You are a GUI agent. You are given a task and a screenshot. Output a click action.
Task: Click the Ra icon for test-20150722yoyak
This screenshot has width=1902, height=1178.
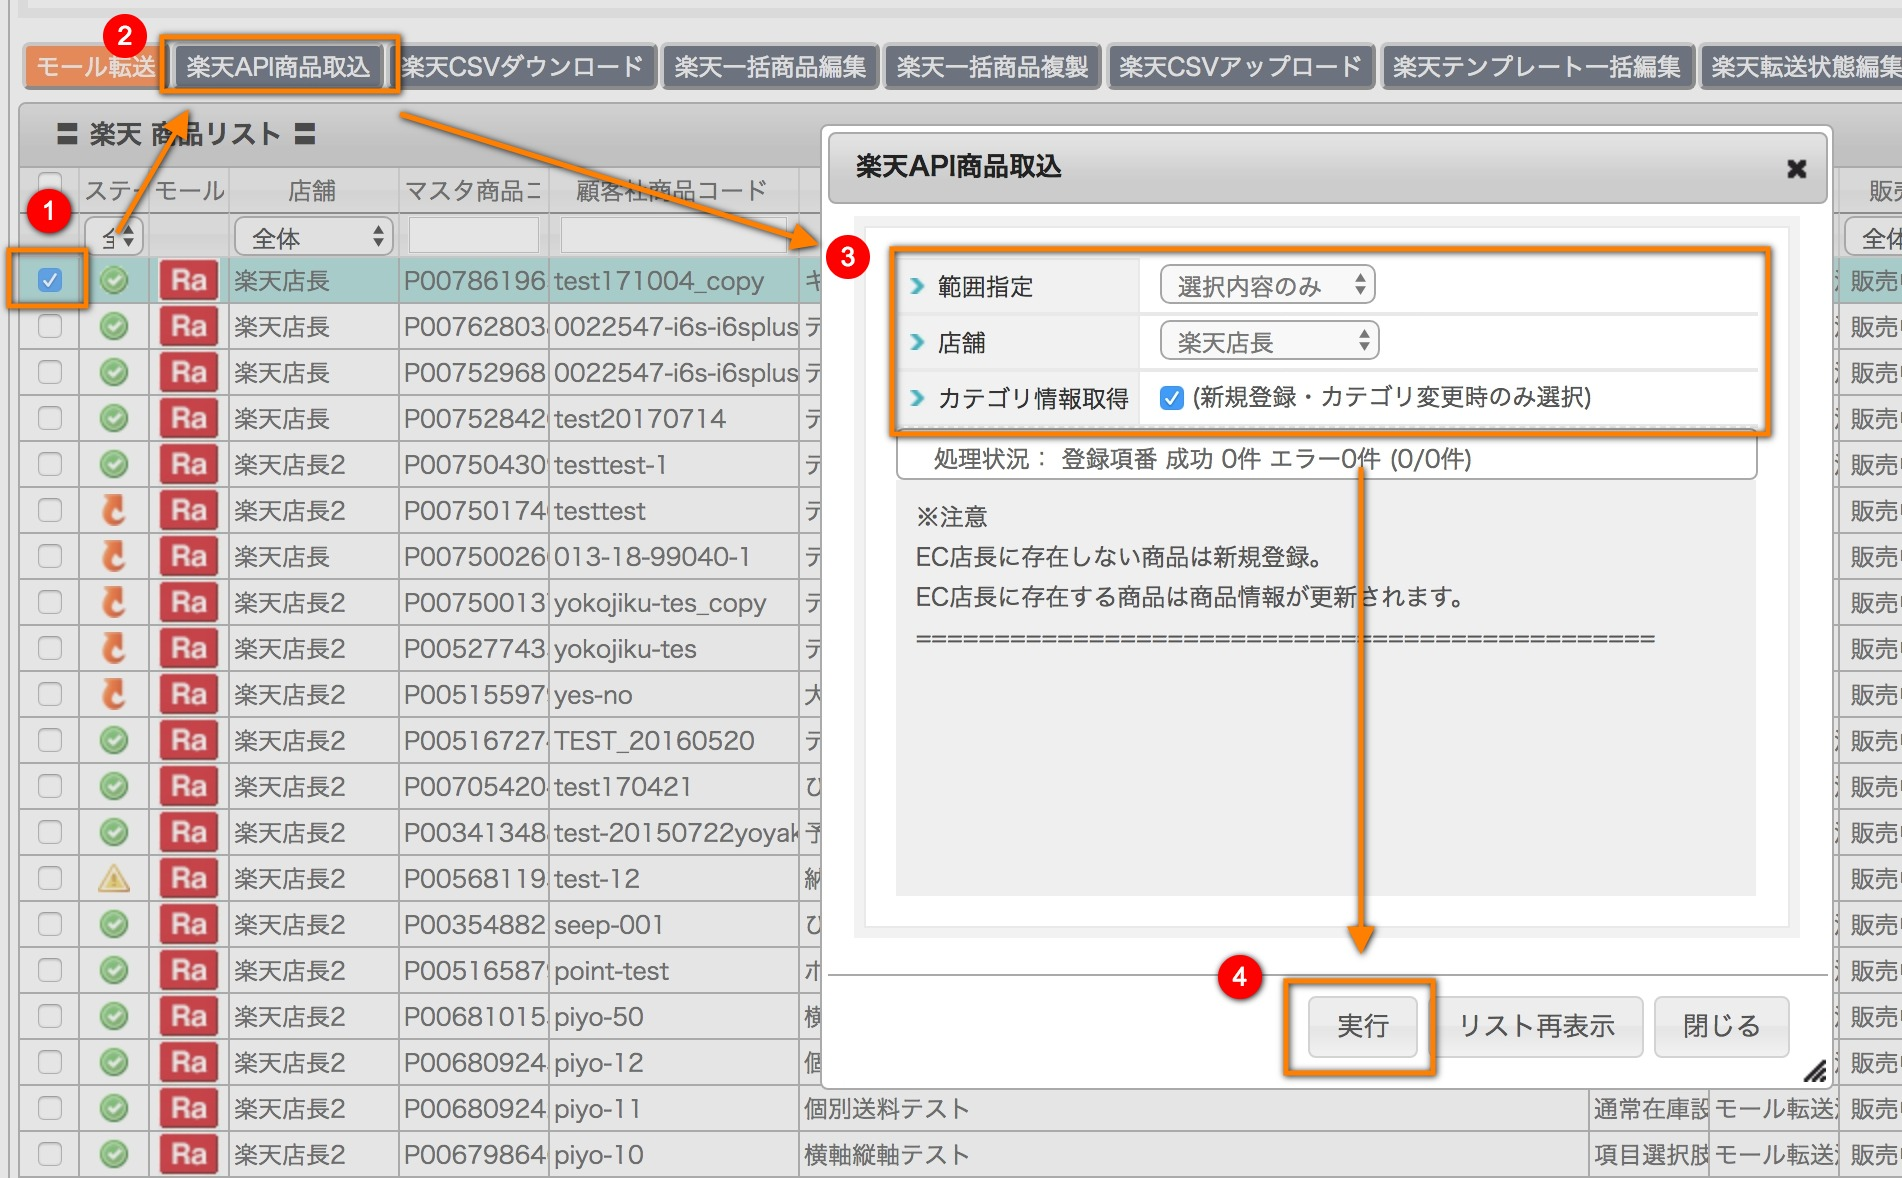coord(188,833)
